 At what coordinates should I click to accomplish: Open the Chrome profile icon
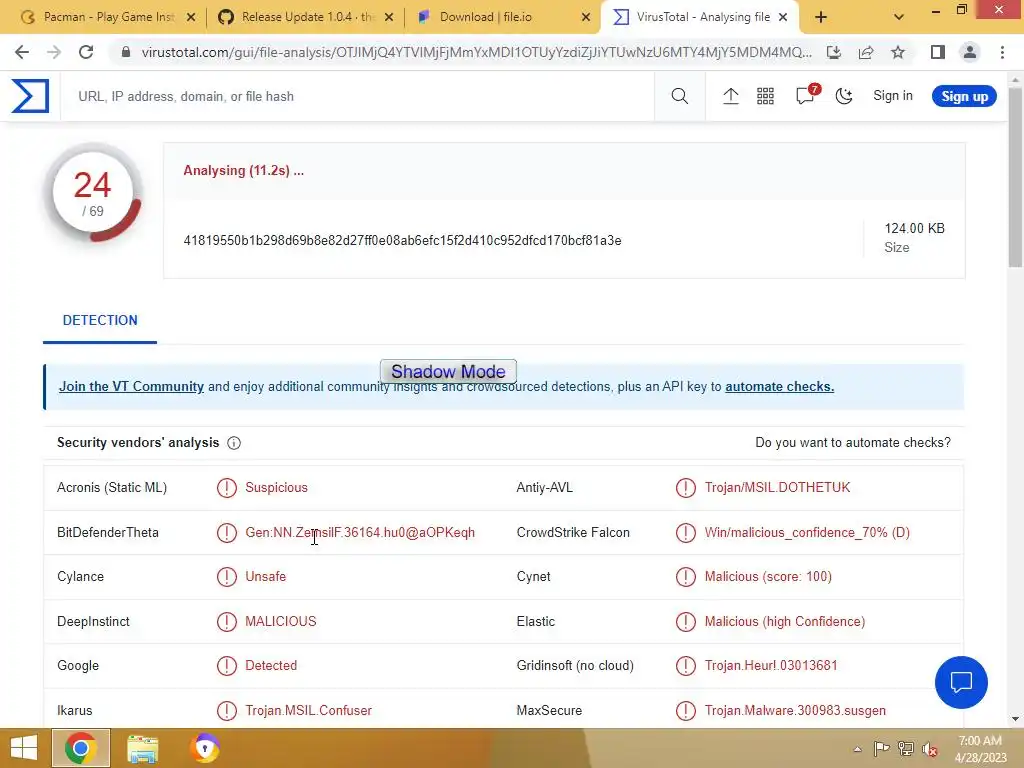coord(970,52)
